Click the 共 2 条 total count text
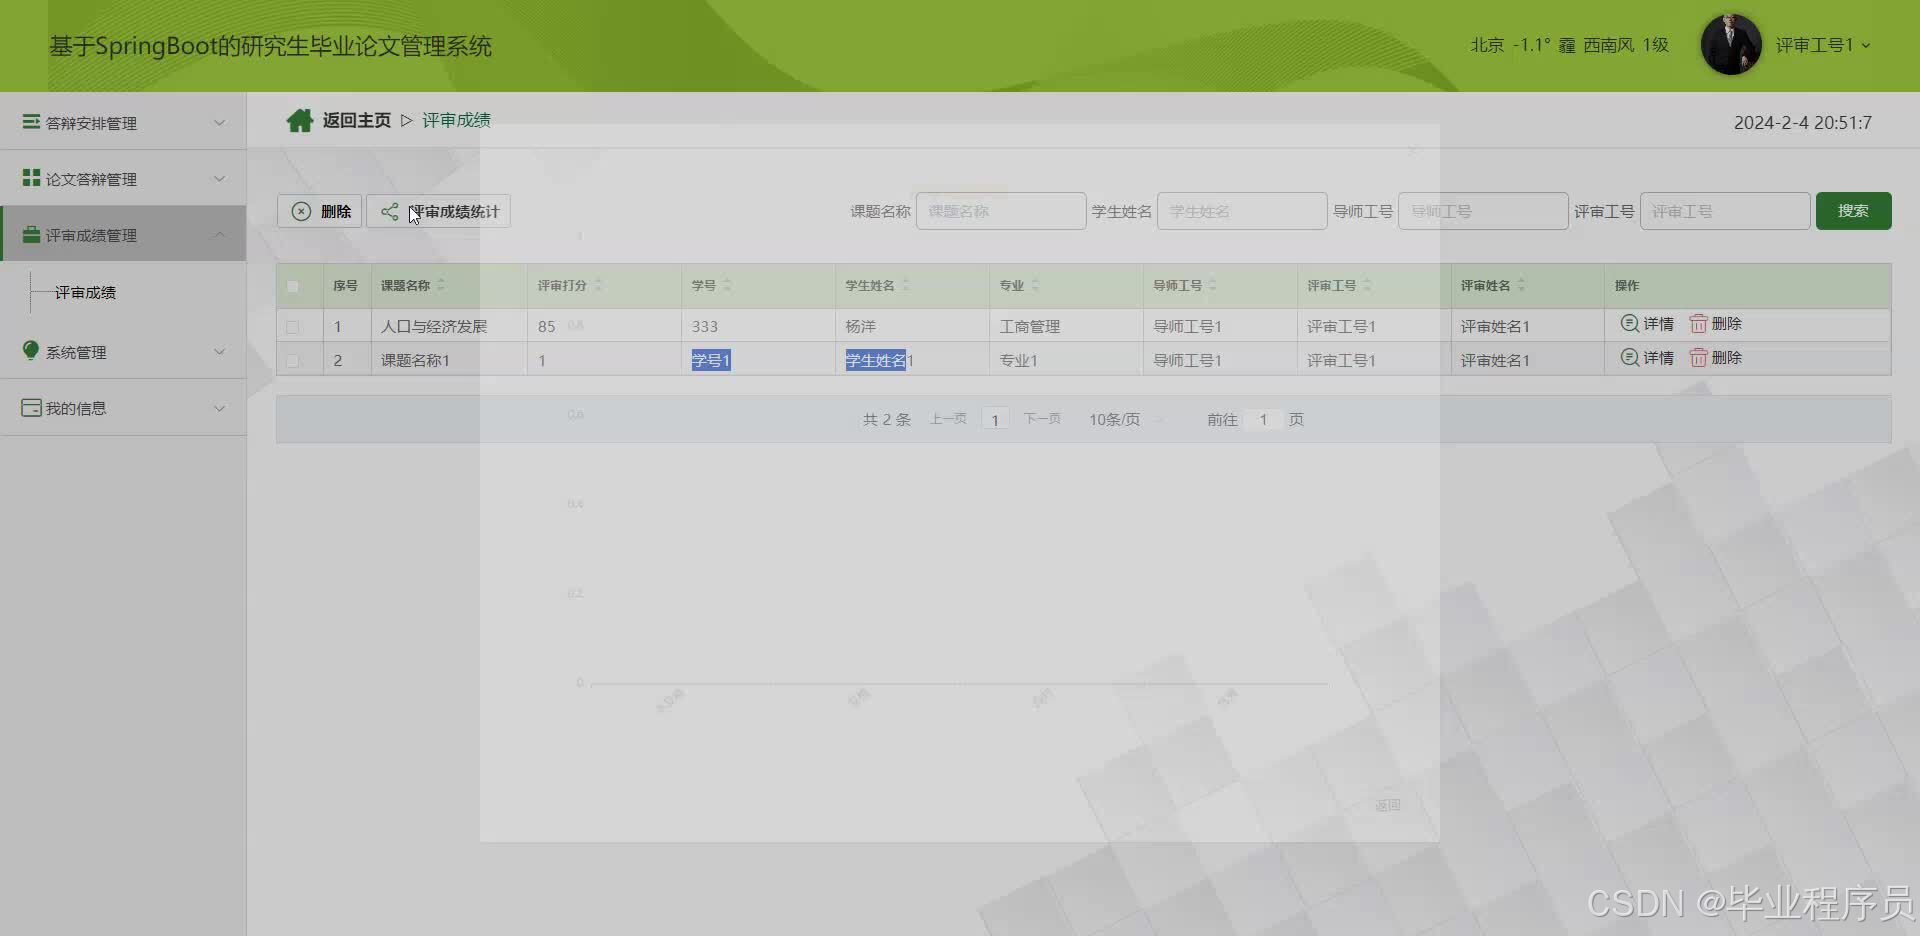 [x=887, y=419]
